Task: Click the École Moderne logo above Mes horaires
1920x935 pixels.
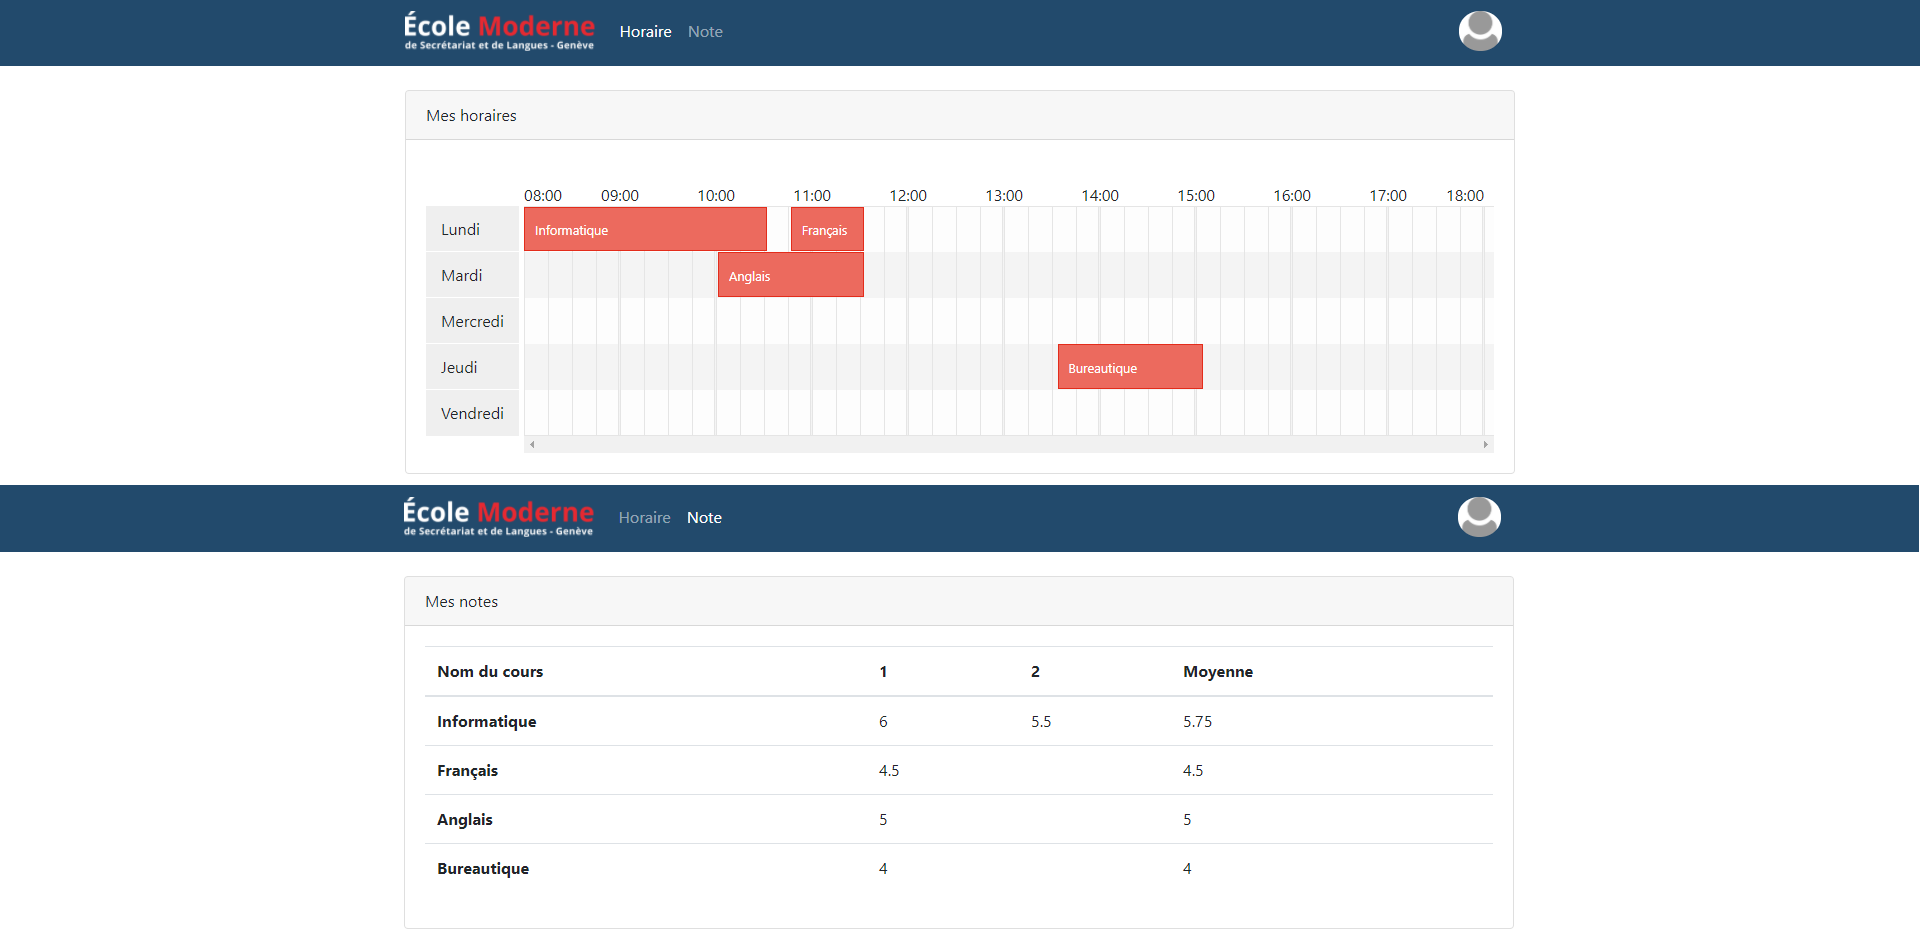Action: (x=499, y=31)
